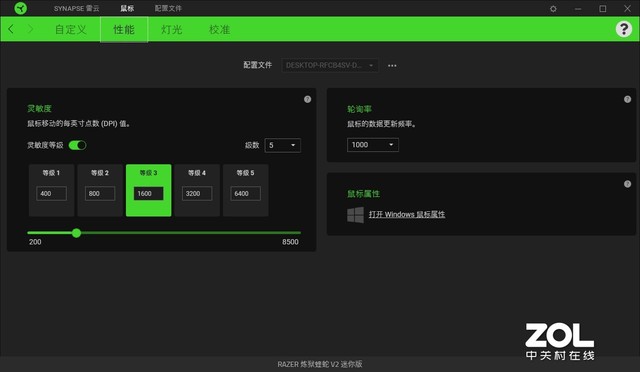640x372 pixels.
Task: Click the DPI description text under 灵敏度
Action: click(79, 124)
